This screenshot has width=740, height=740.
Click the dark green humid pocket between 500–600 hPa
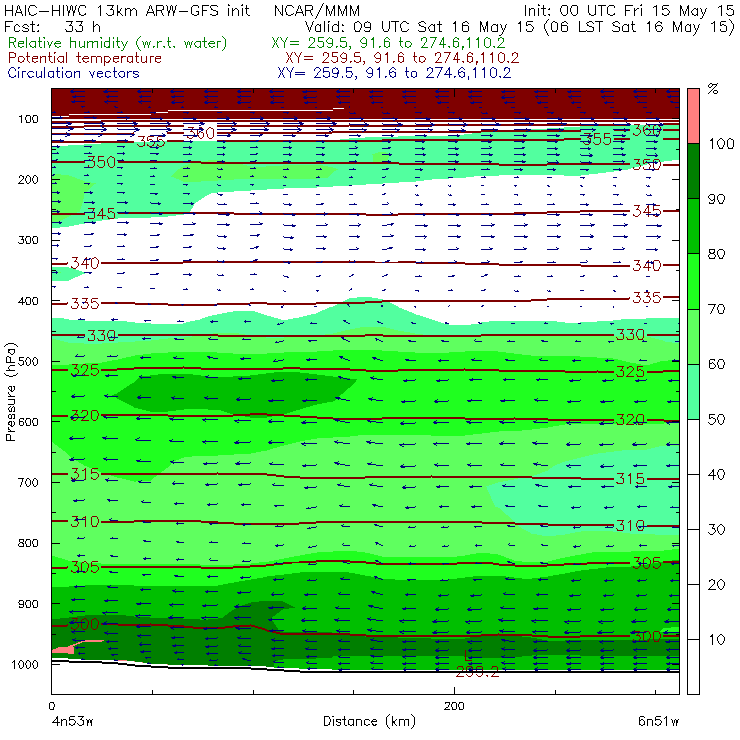click(x=236, y=393)
